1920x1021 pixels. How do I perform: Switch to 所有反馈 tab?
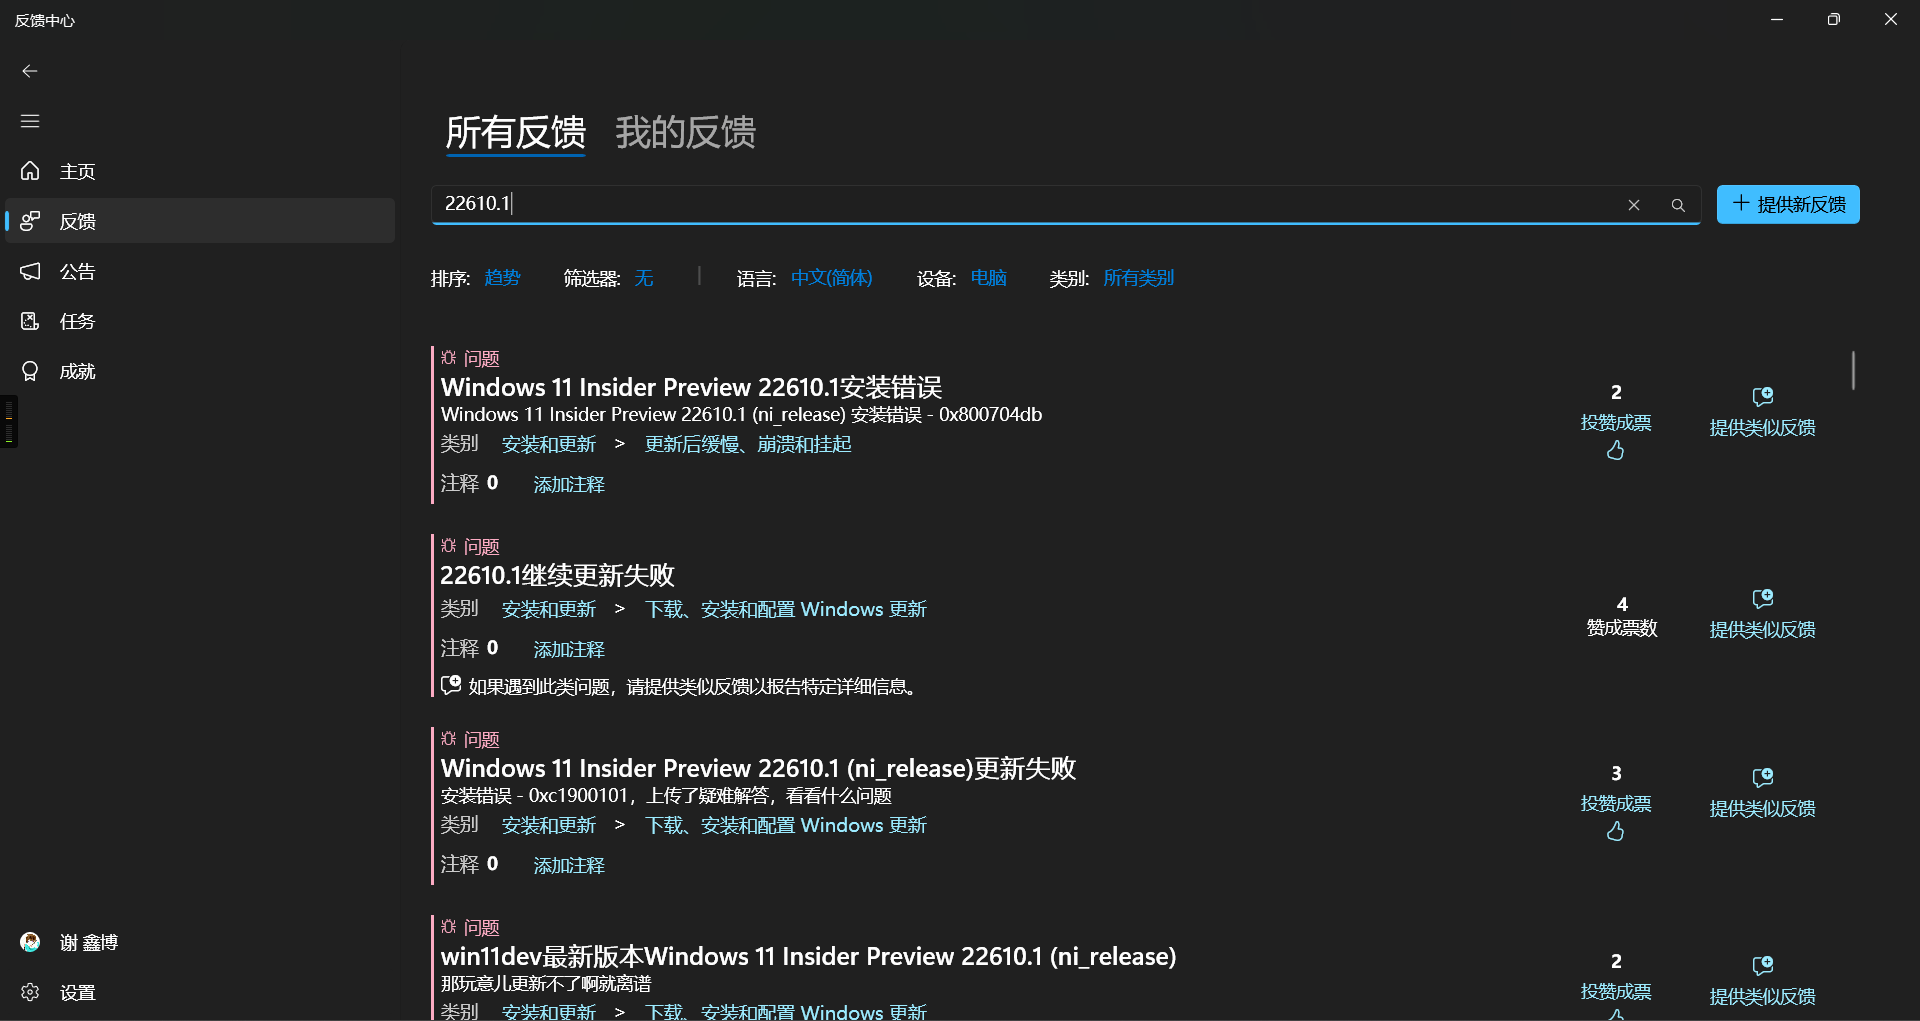(x=516, y=133)
